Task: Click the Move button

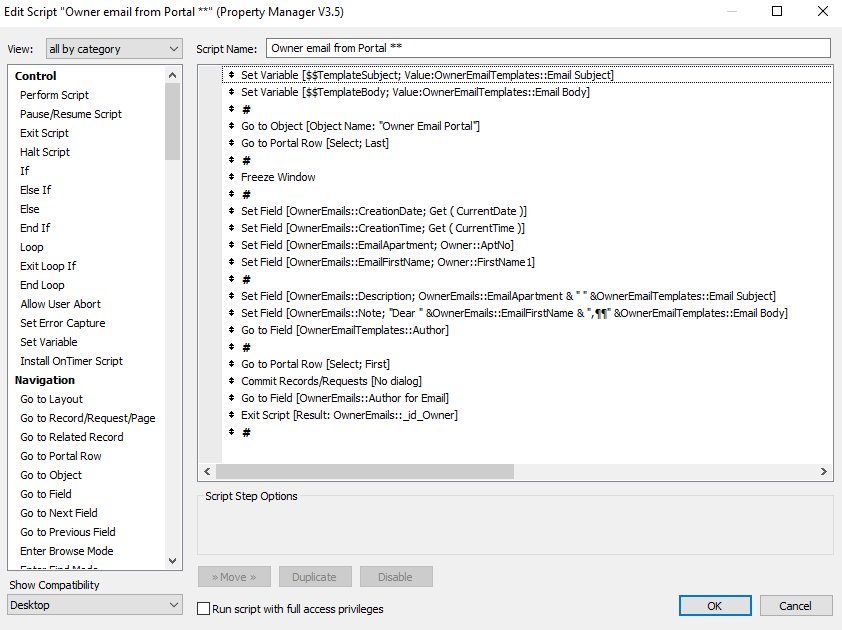Action: point(234,577)
